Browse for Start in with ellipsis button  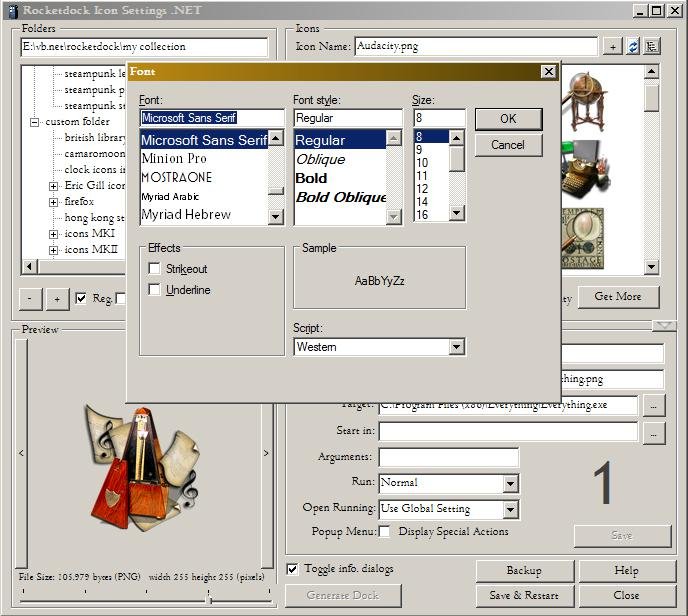653,433
